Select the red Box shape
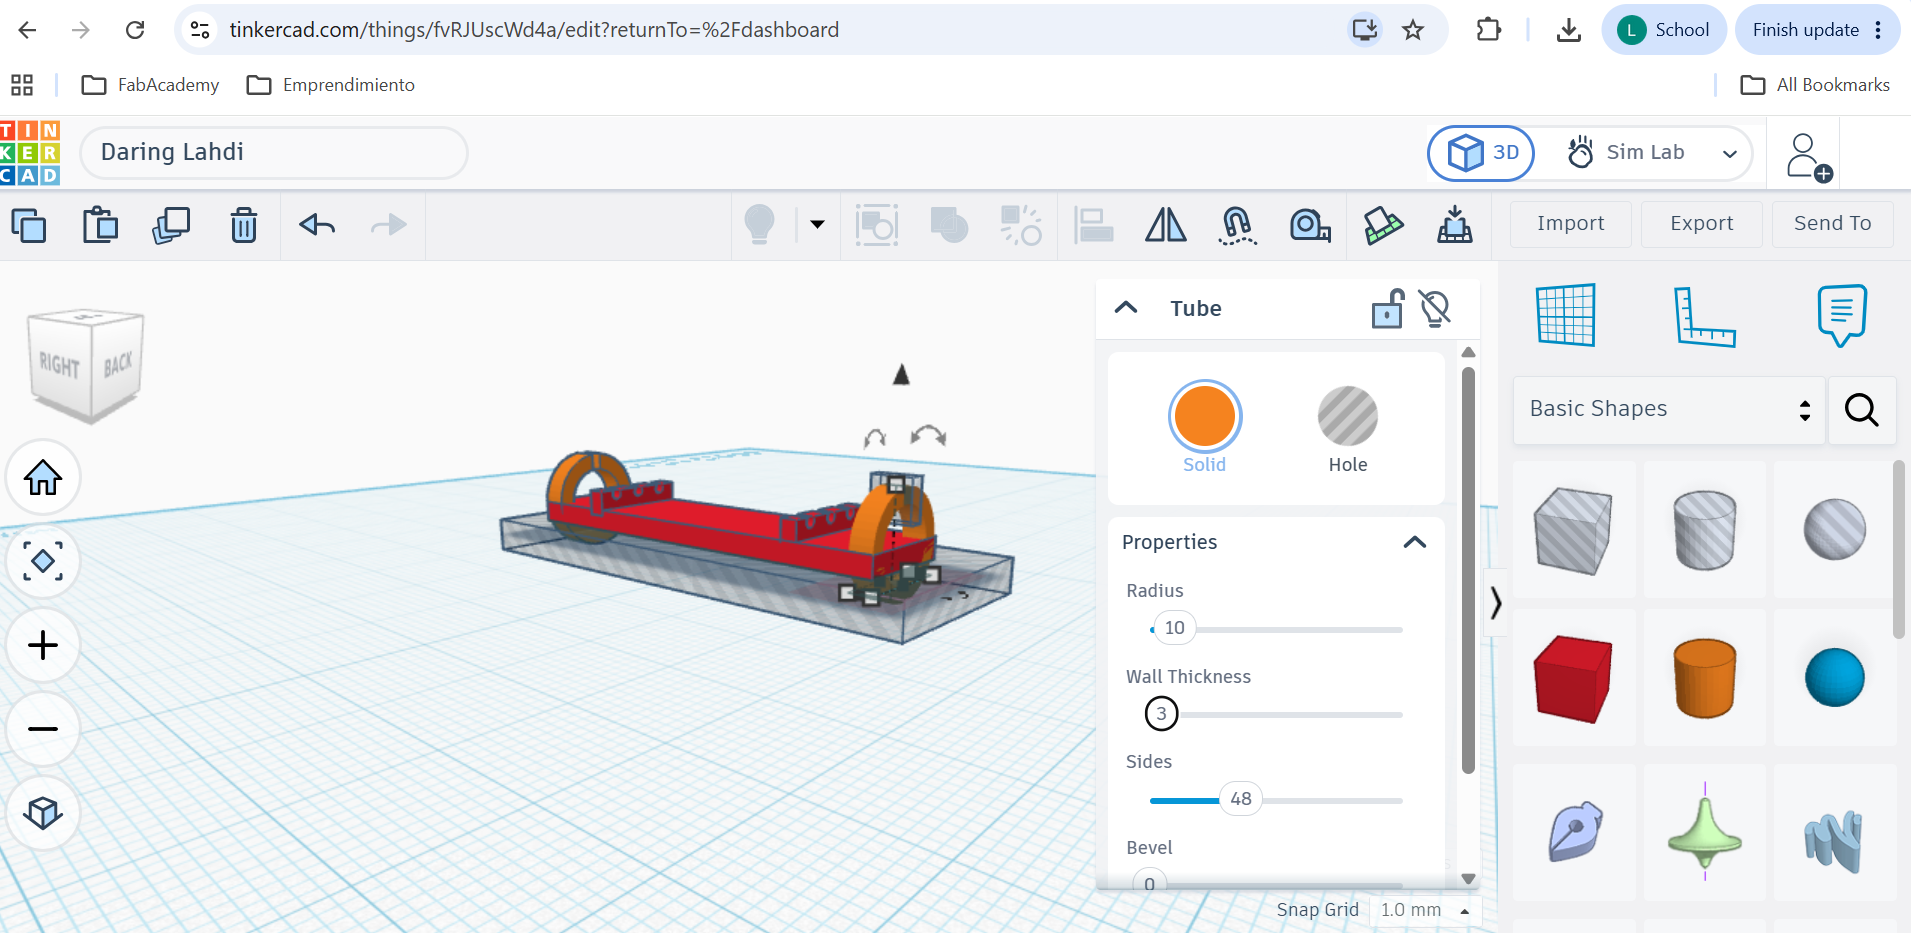This screenshot has width=1911, height=933. coord(1573,678)
